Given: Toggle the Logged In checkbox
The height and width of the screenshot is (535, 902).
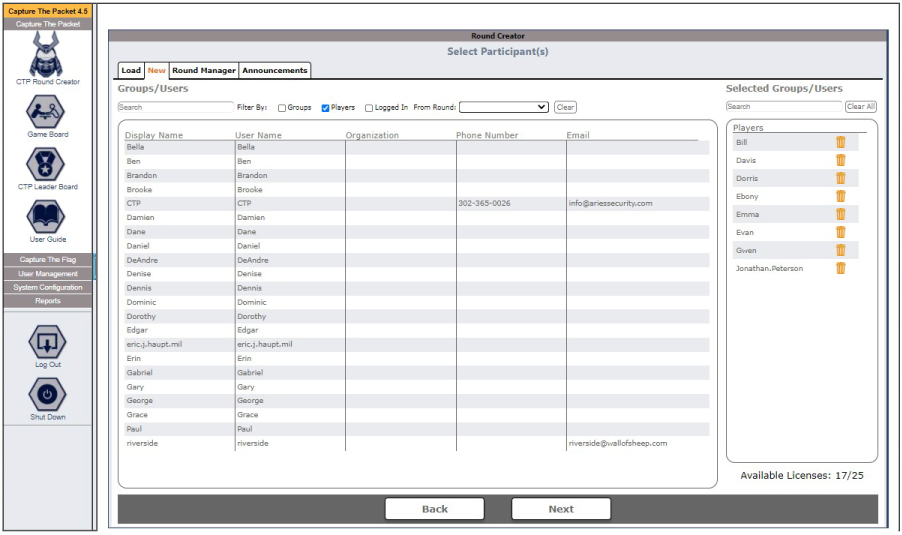Looking at the screenshot, I should pos(369,108).
